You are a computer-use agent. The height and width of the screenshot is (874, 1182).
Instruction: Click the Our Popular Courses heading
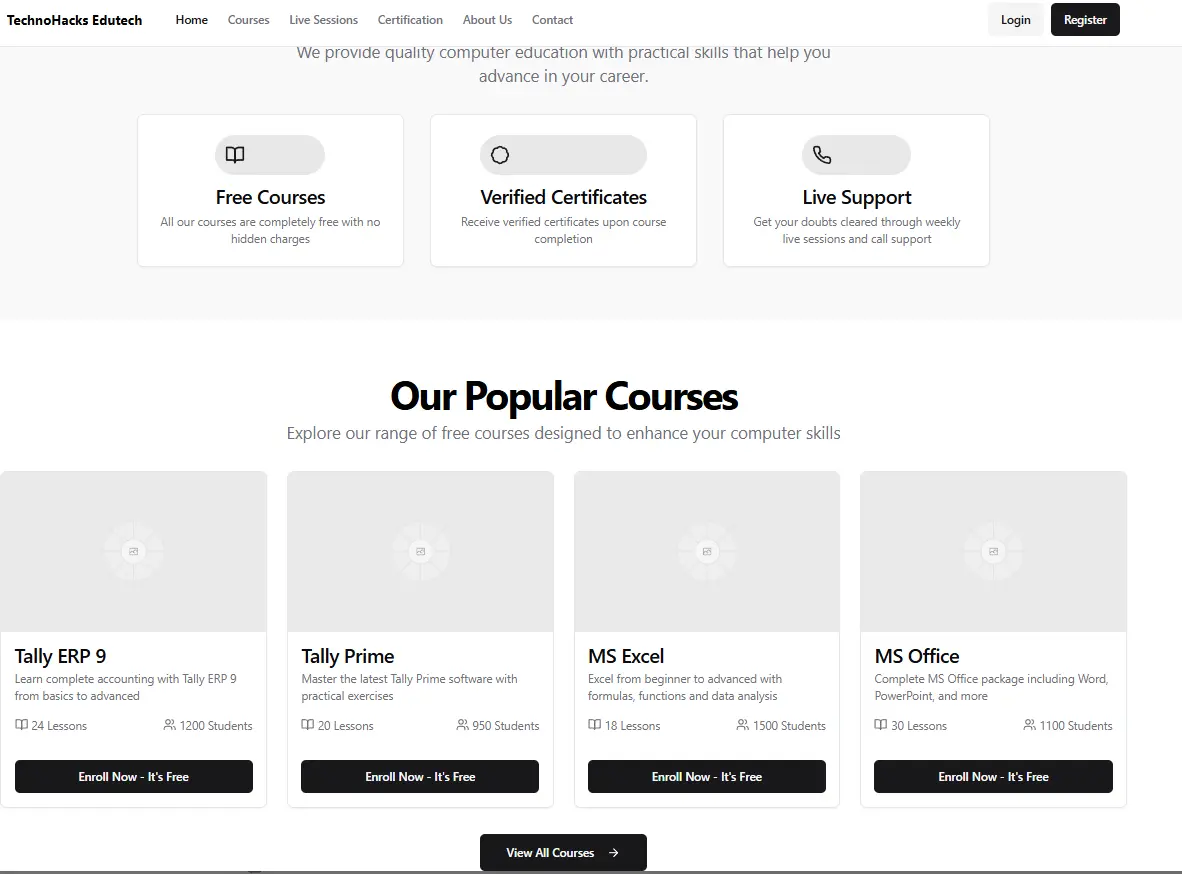pyautogui.click(x=564, y=396)
